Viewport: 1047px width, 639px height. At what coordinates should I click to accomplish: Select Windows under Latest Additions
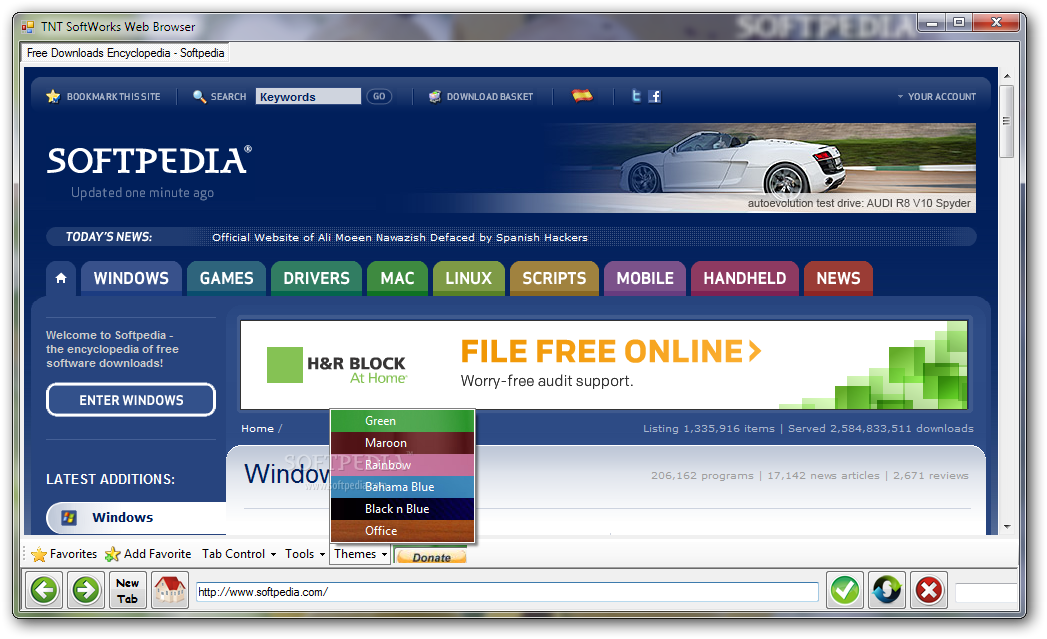136,517
